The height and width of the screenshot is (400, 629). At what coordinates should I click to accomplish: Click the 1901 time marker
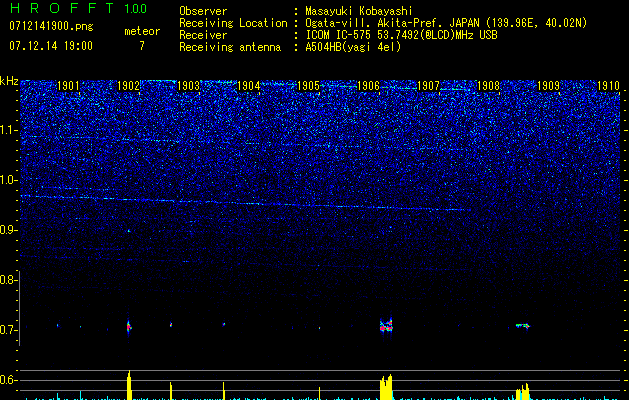coord(68,86)
